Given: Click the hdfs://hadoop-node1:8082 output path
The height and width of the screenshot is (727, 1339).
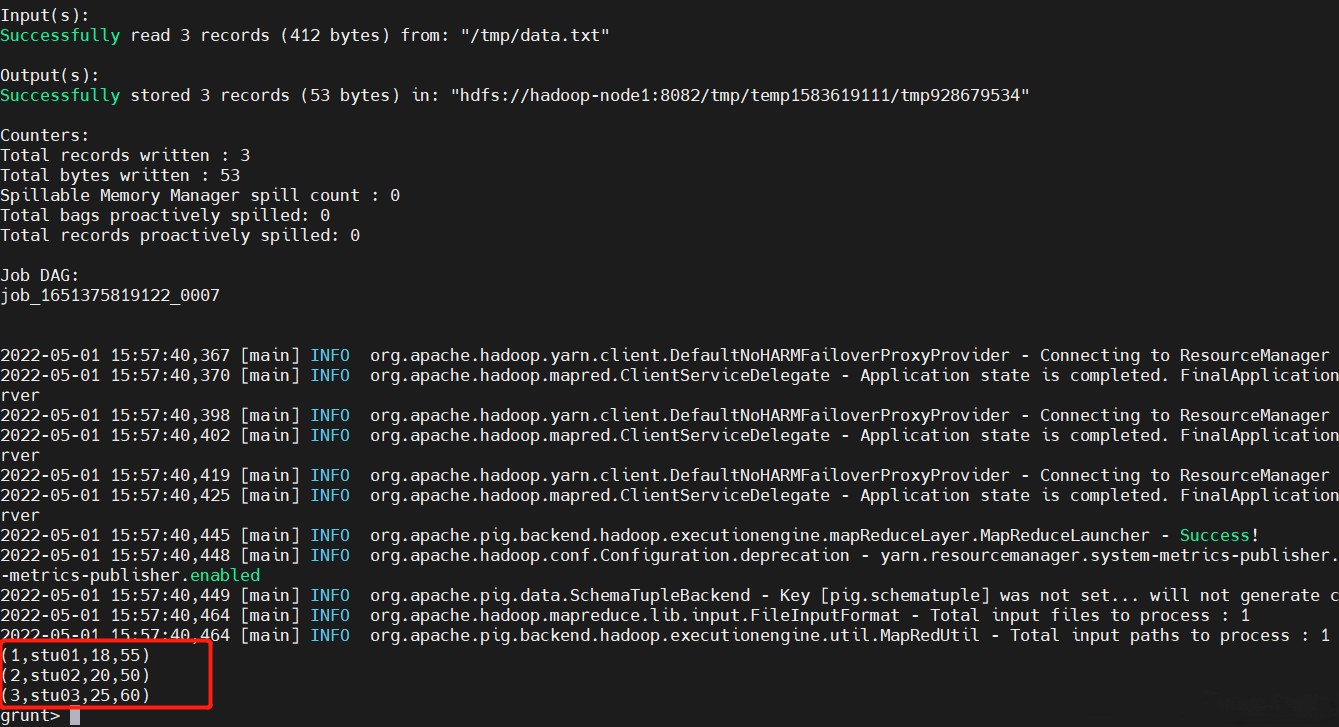Looking at the screenshot, I should (740, 95).
